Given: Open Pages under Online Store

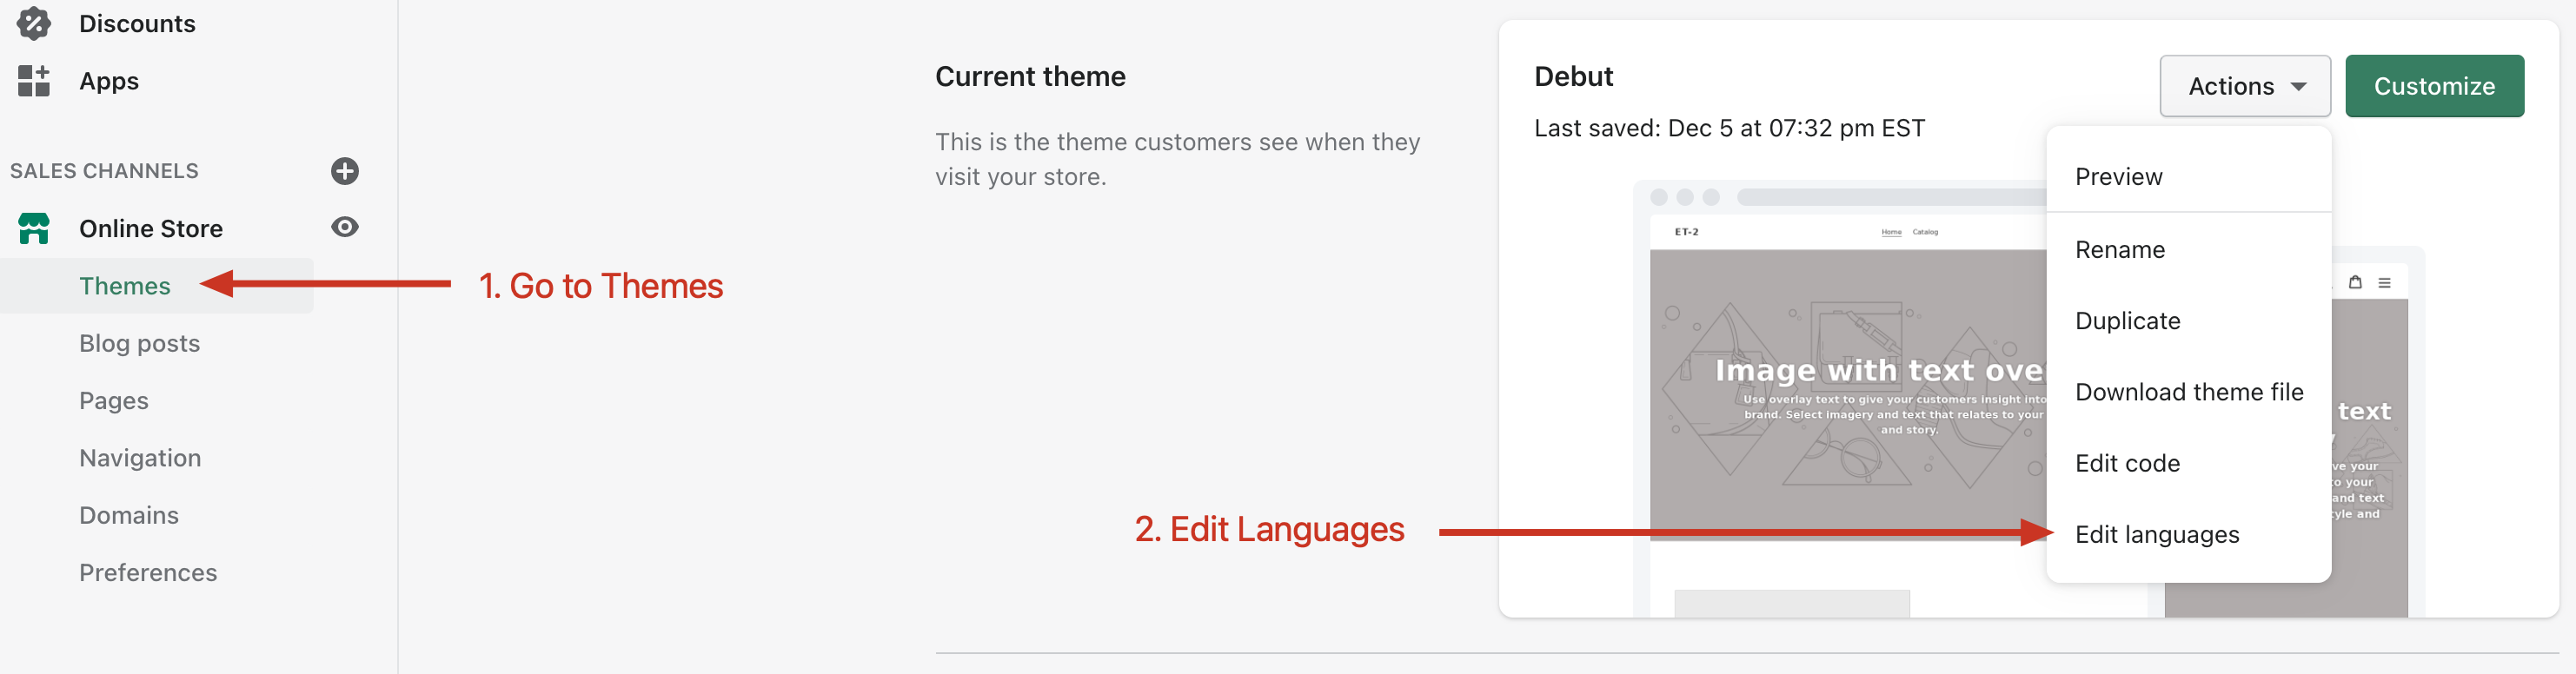Looking at the screenshot, I should pos(114,401).
